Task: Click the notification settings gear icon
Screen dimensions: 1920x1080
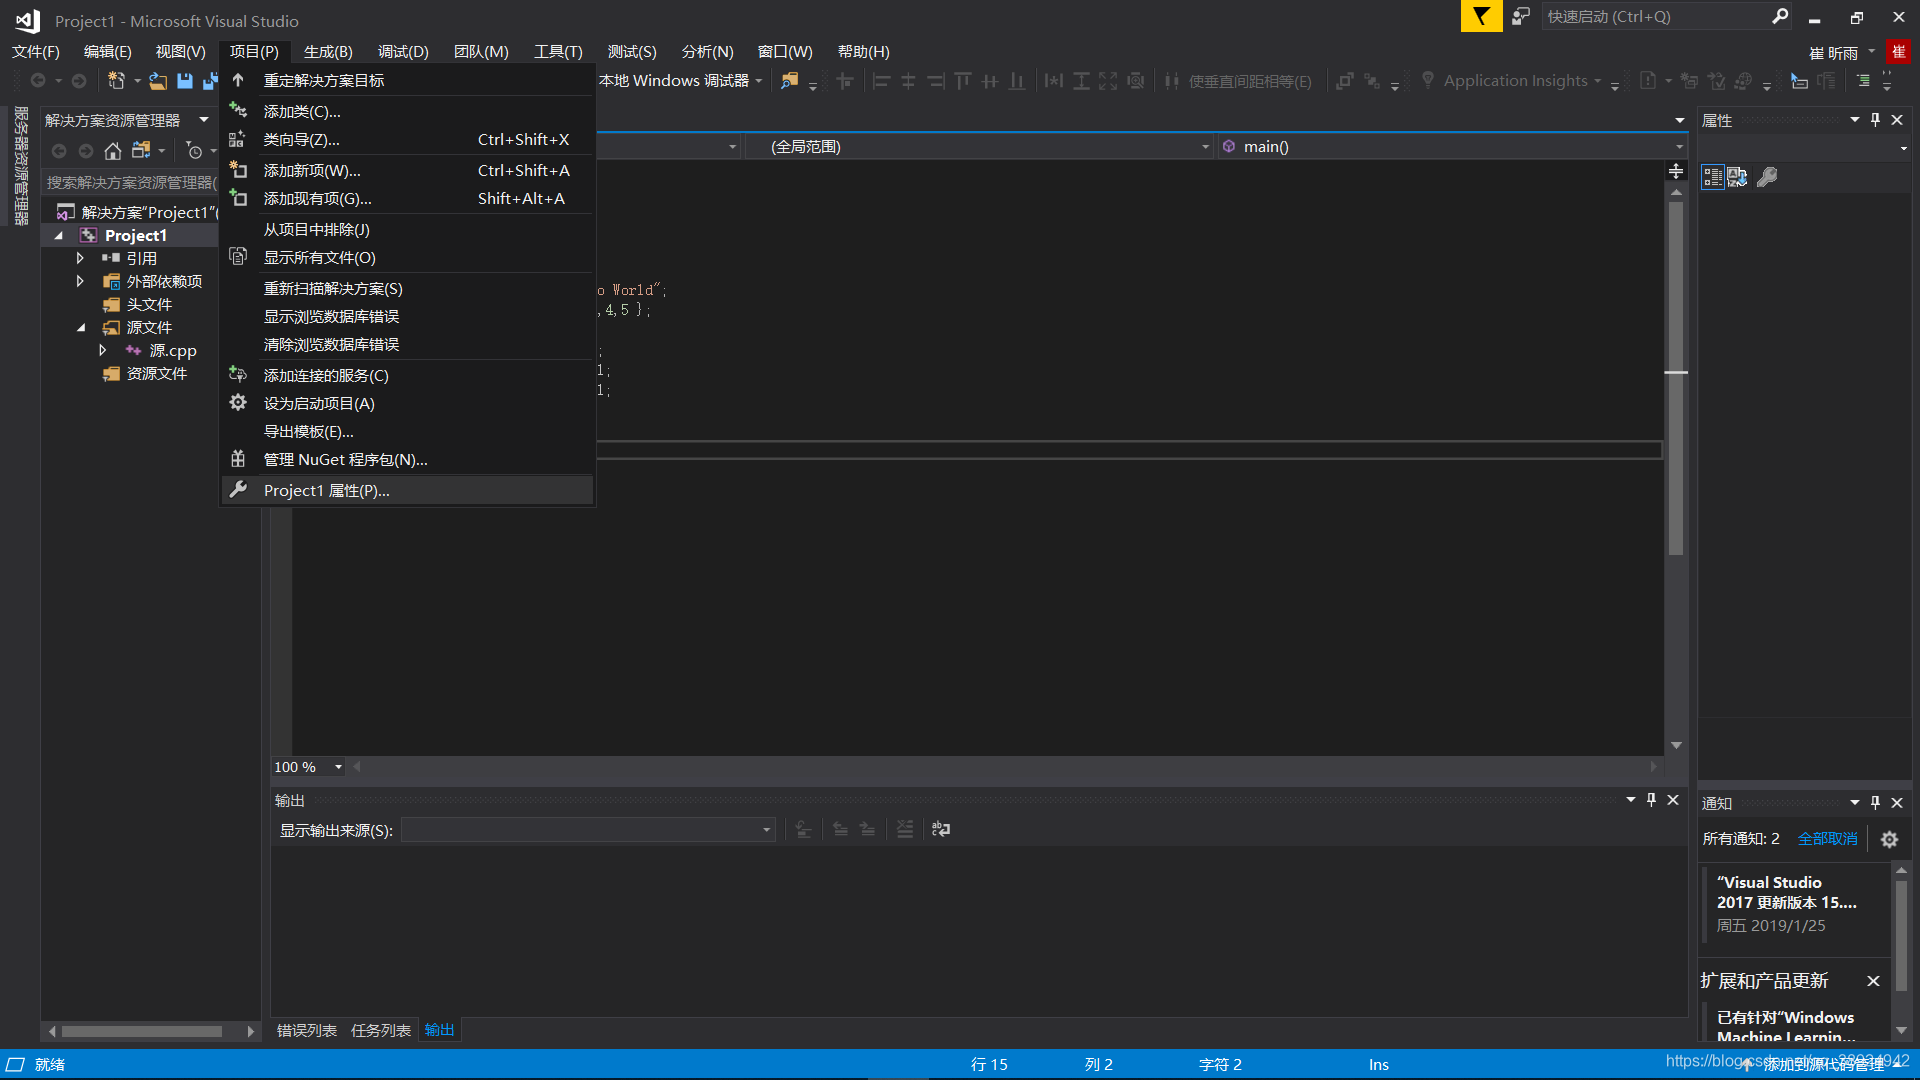Action: pyautogui.click(x=1889, y=839)
